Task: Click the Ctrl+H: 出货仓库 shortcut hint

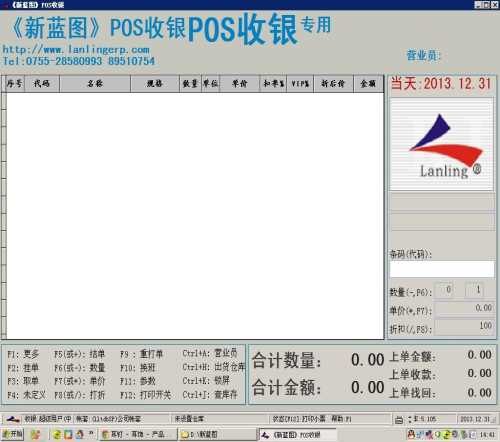Action: (214, 367)
